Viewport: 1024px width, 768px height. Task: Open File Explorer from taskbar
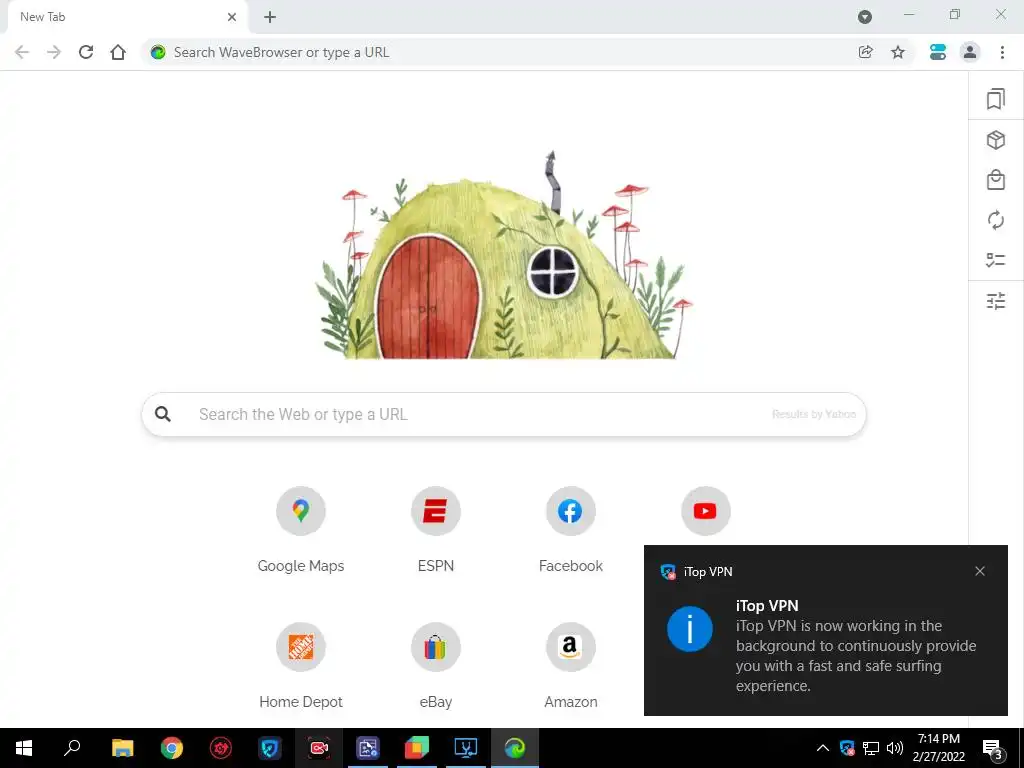coord(122,748)
